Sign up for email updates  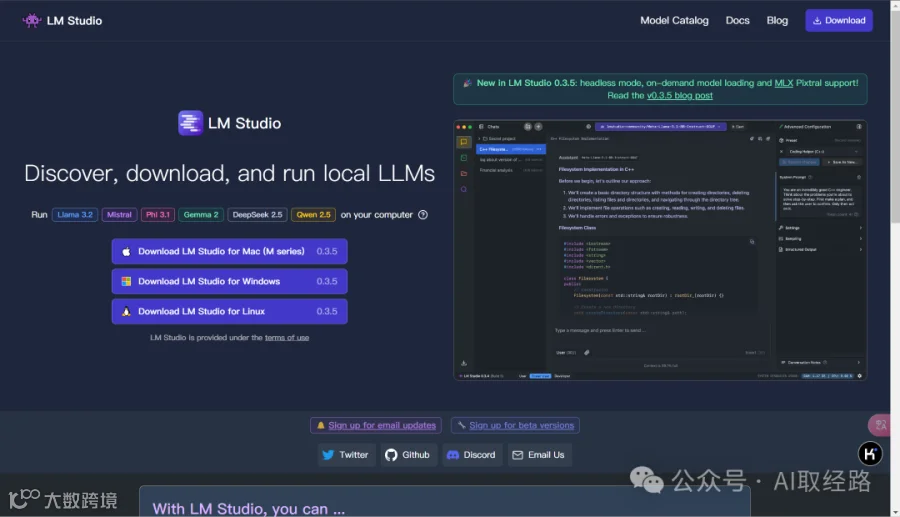(376, 425)
